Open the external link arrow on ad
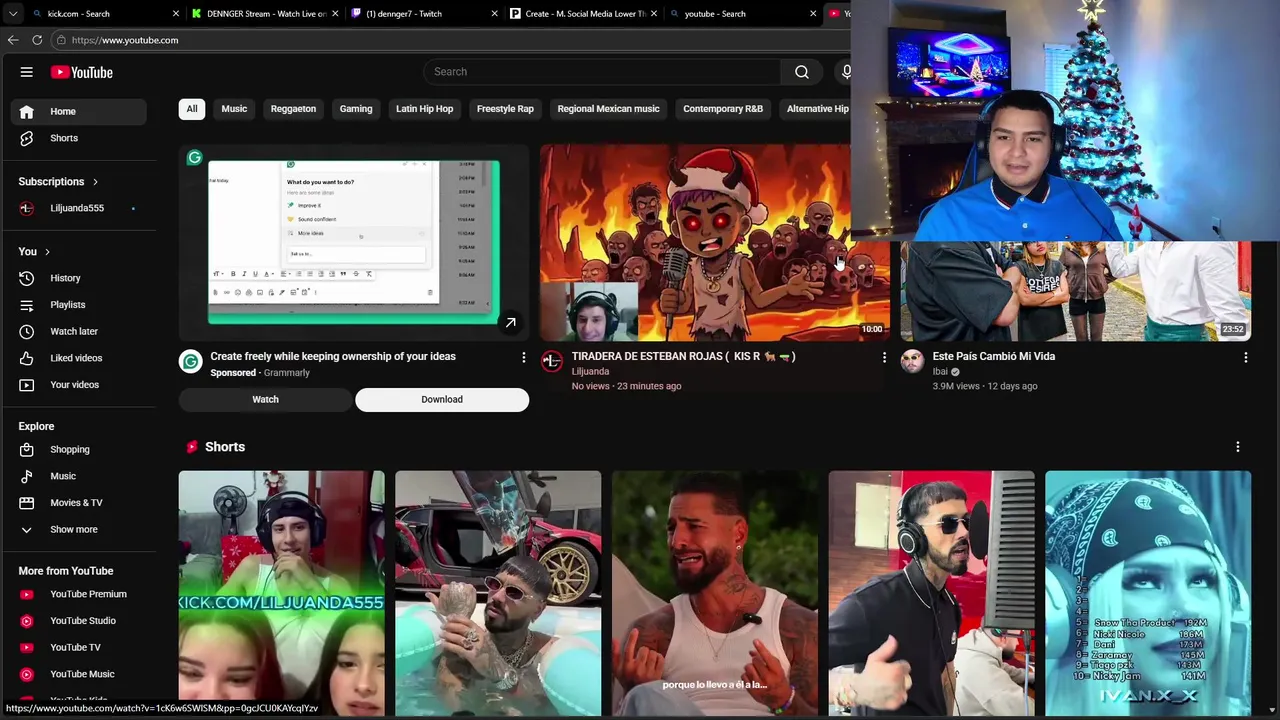Screen dimensions: 1280x720 point(510,323)
